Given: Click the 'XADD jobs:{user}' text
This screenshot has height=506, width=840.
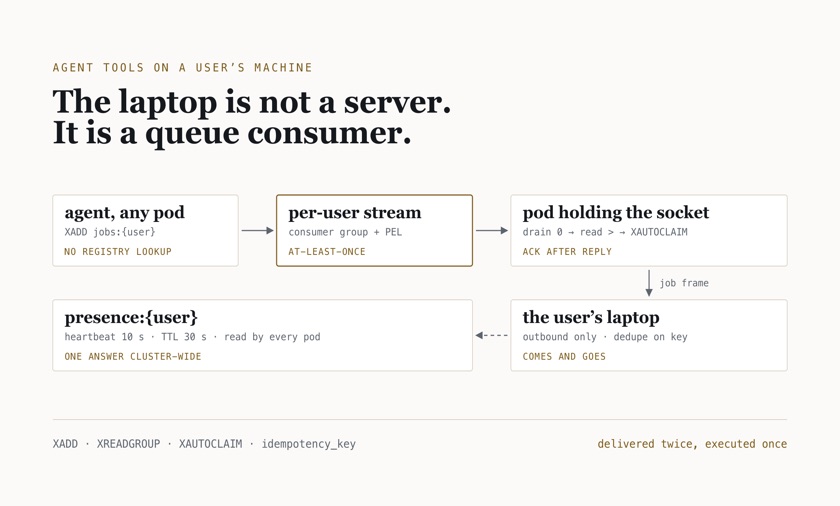Looking at the screenshot, I should pos(110,232).
